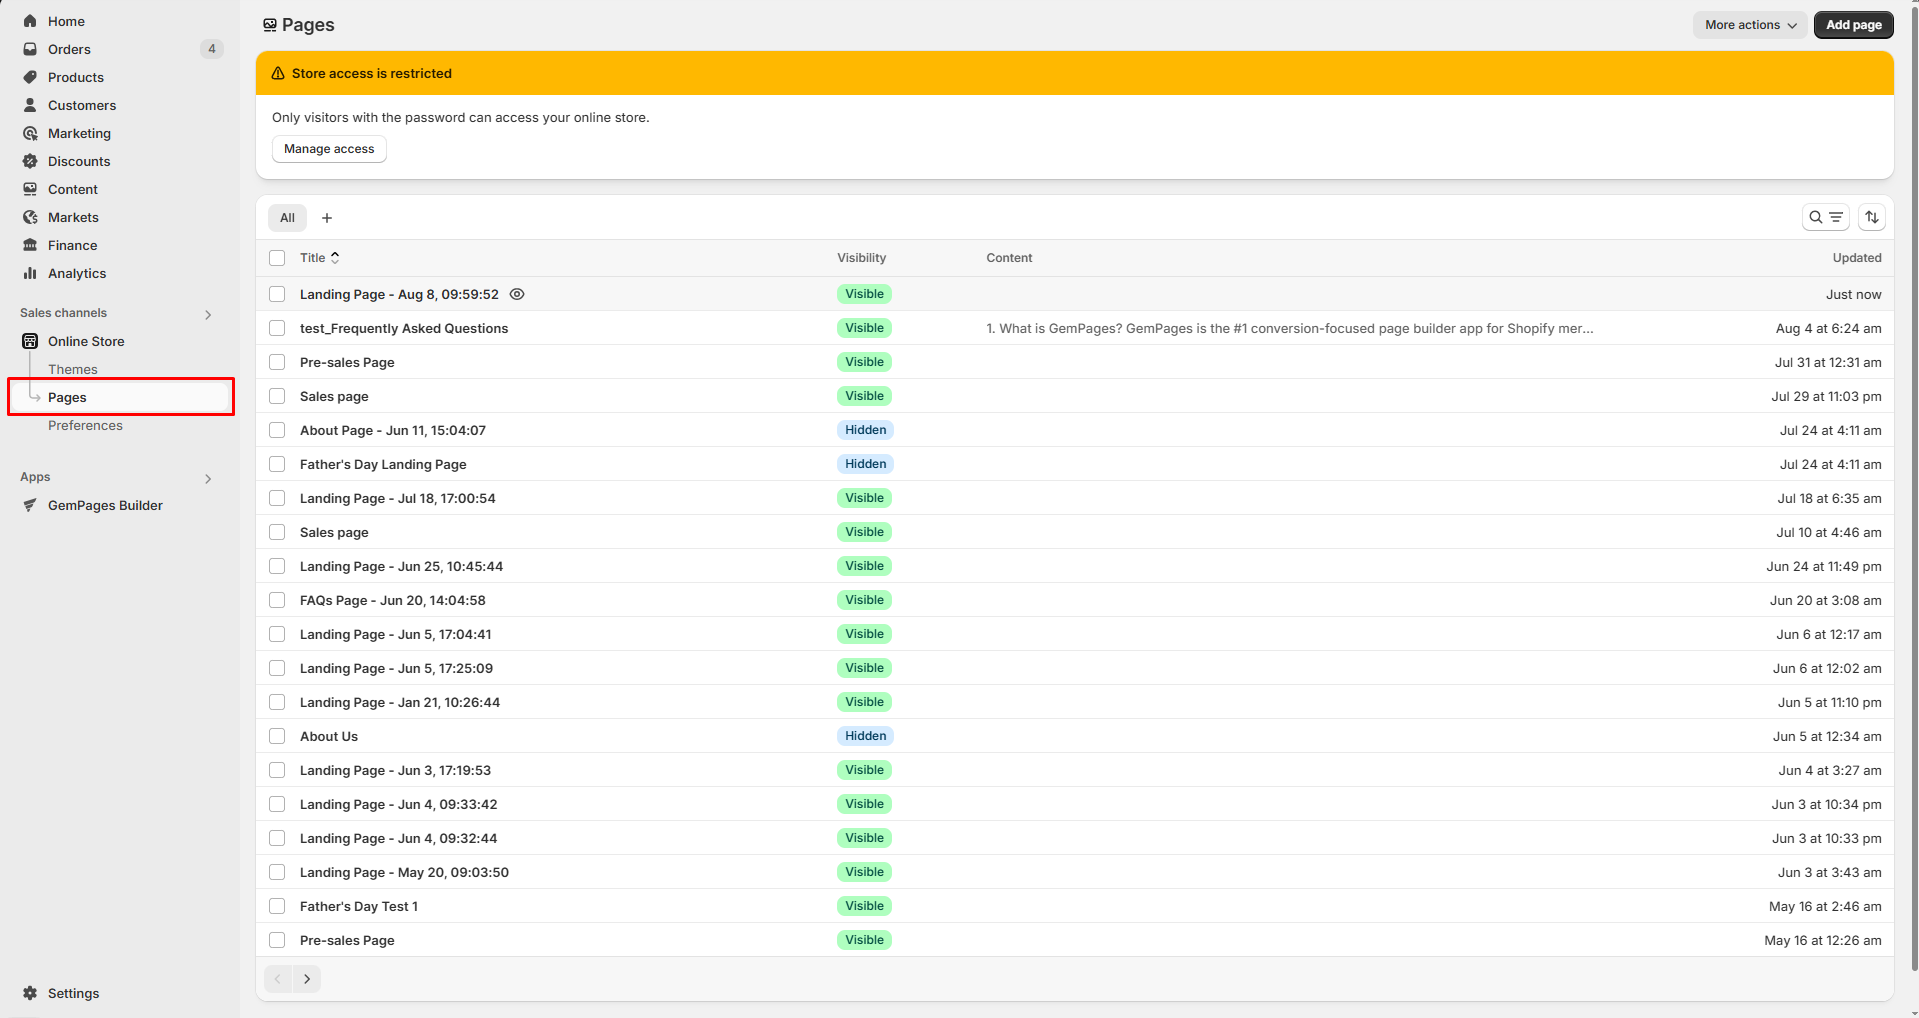This screenshot has width=1919, height=1018.
Task: Toggle the select-all checkbox in table header
Action: 277,258
